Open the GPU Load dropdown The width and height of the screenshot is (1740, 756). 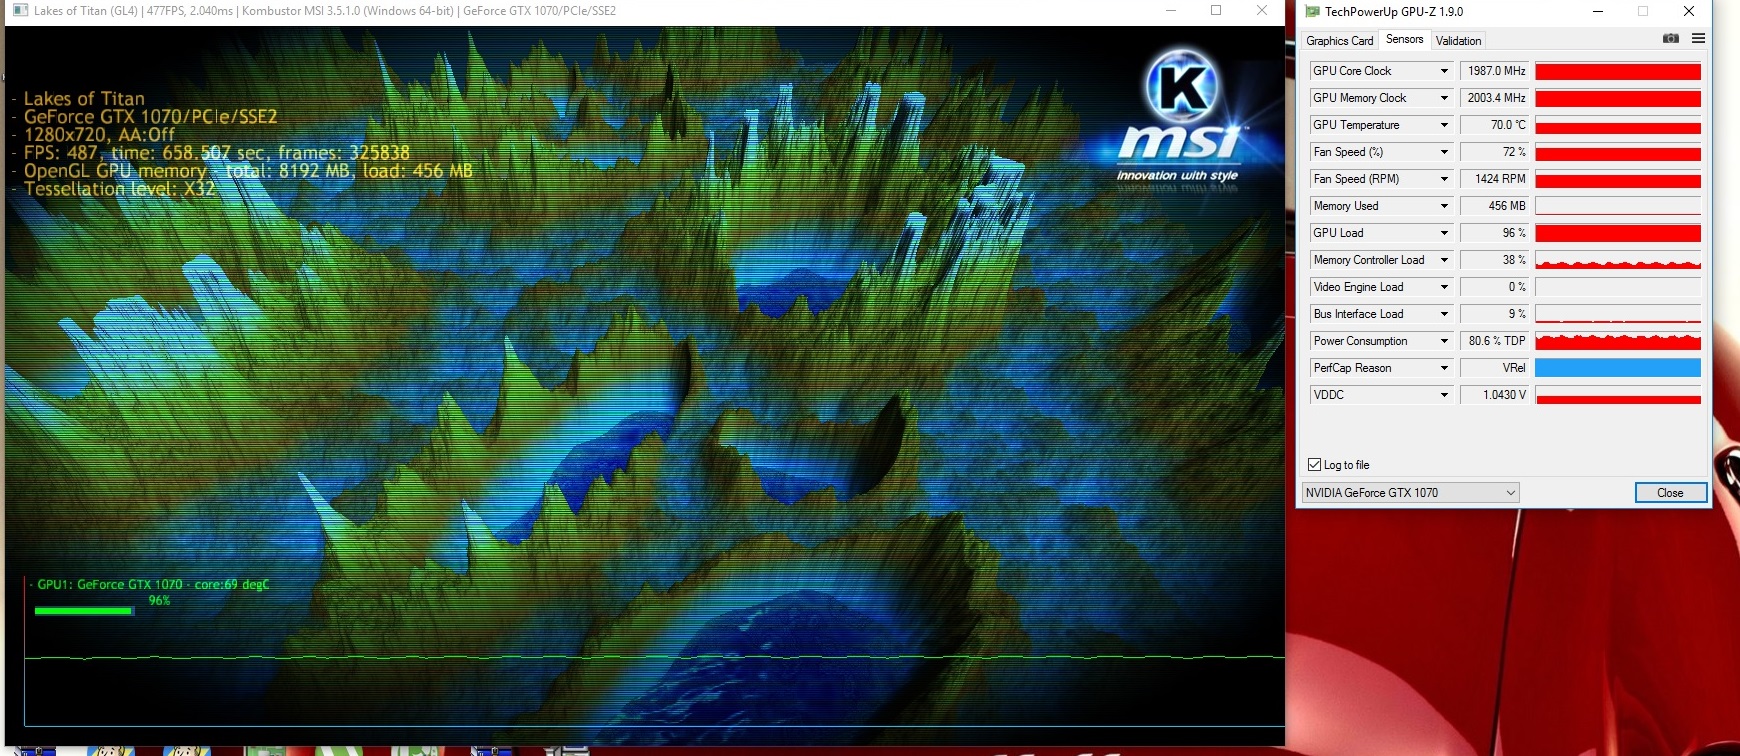[x=1444, y=233]
